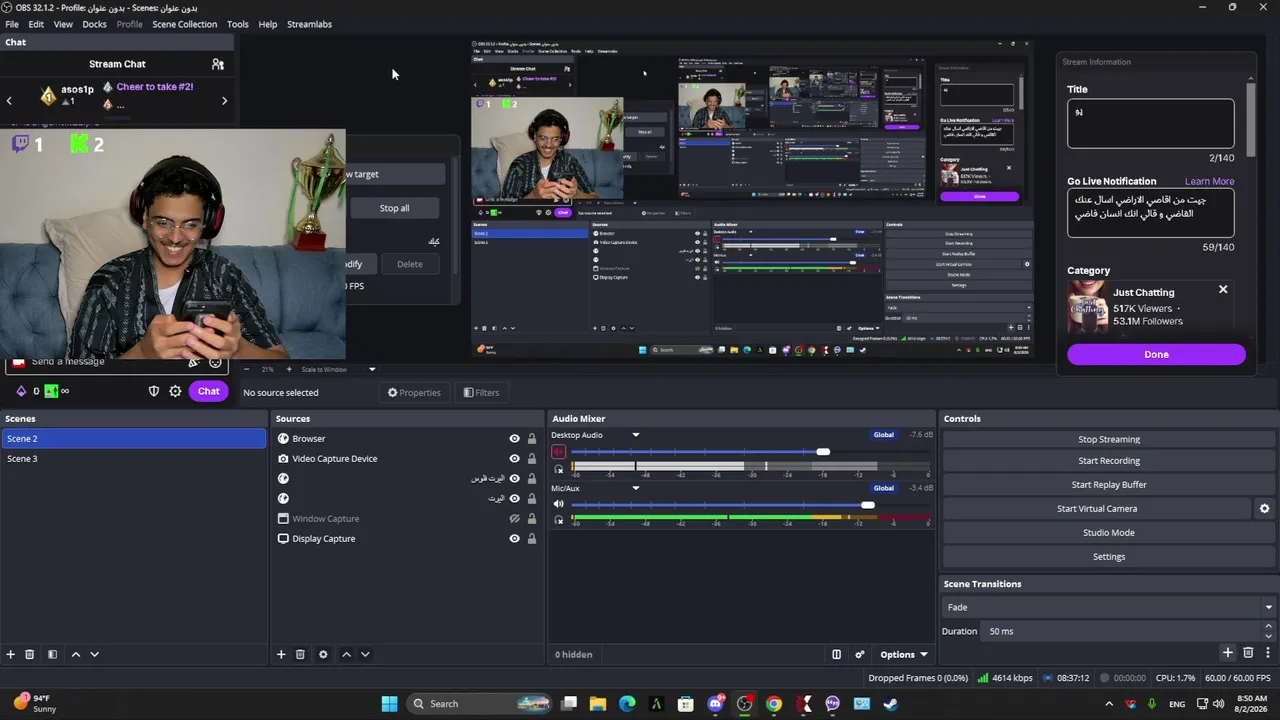
Task: Open Desktop Audio dropdown arrow
Action: click(635, 435)
